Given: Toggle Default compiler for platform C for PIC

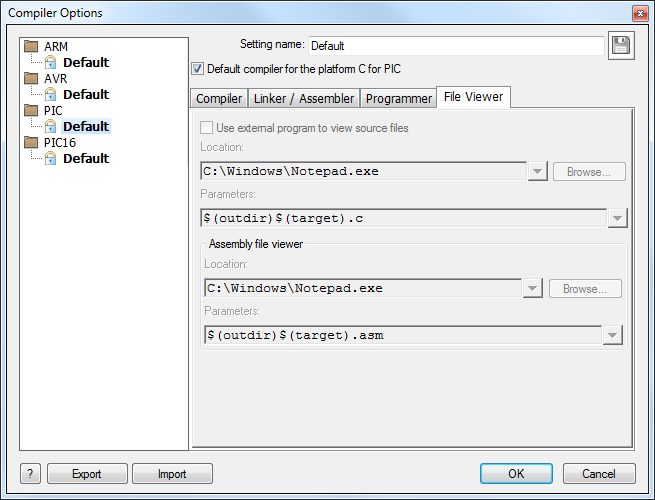Looking at the screenshot, I should coord(198,69).
